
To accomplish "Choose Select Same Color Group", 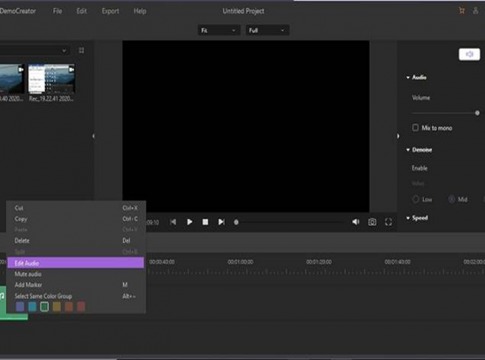I will click(76, 296).
